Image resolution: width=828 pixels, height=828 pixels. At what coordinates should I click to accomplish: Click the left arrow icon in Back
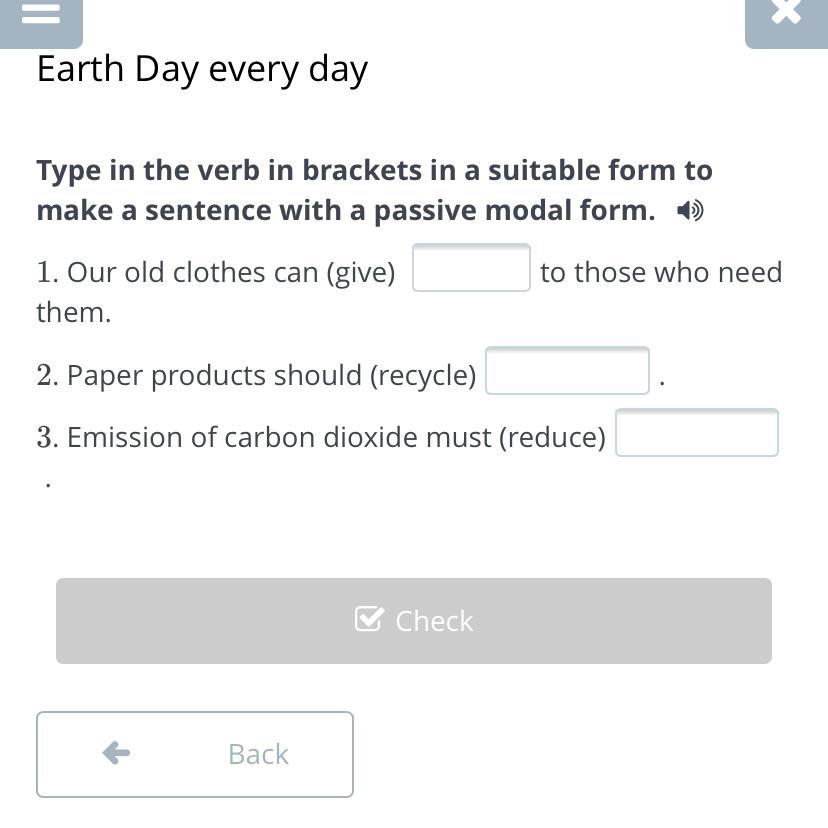pyautogui.click(x=116, y=753)
